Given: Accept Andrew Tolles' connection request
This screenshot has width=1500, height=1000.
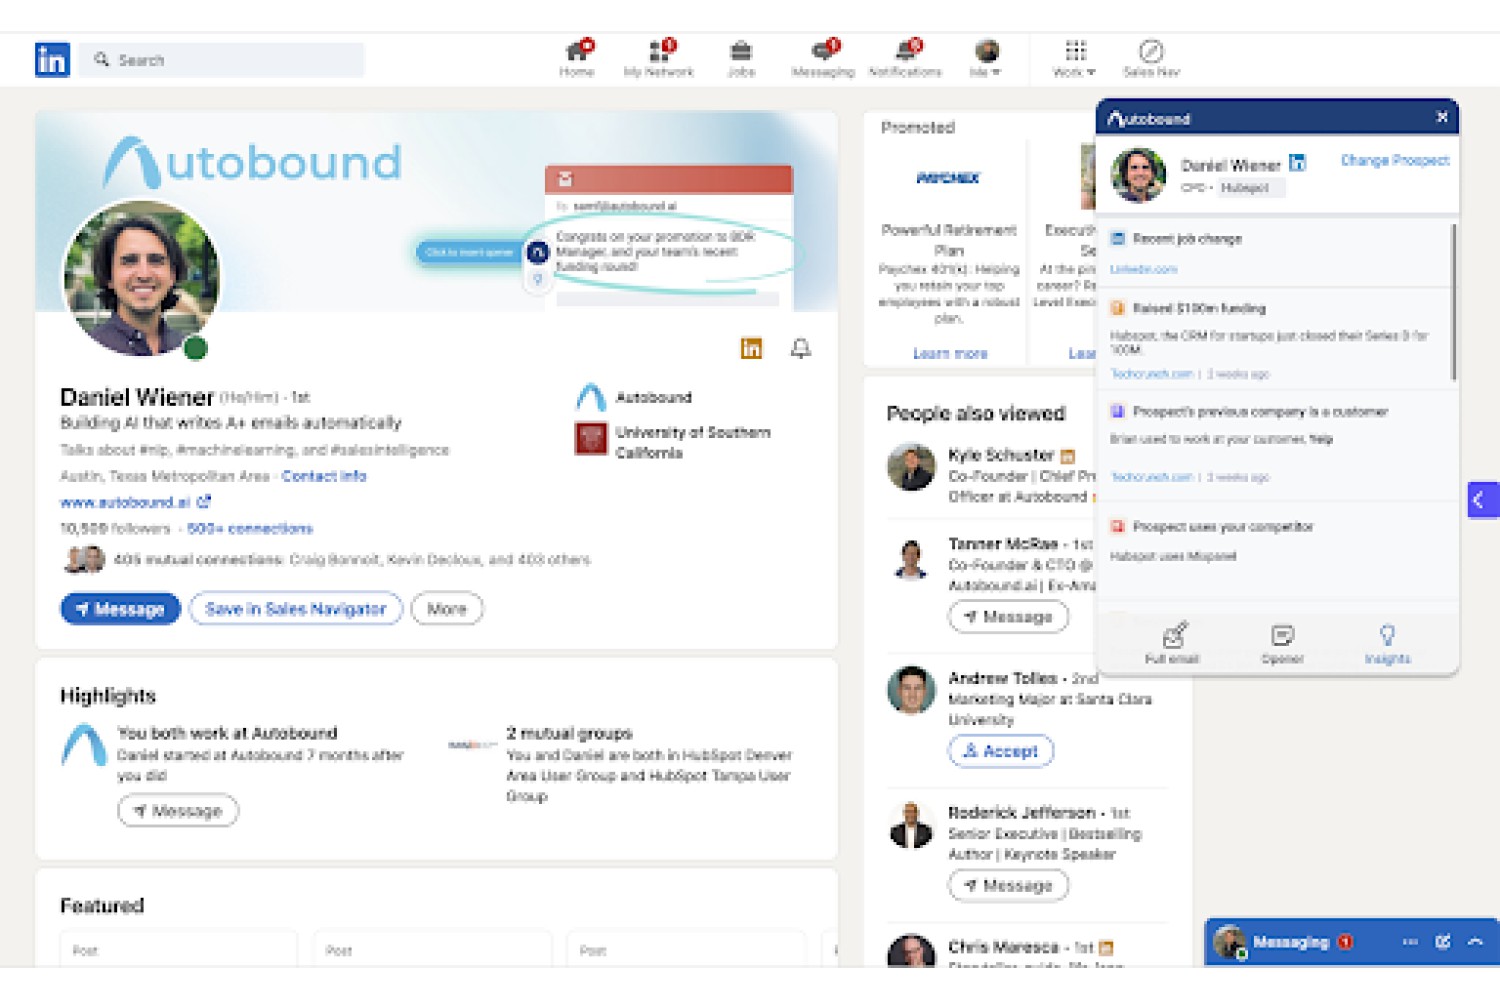Looking at the screenshot, I should point(1001,751).
